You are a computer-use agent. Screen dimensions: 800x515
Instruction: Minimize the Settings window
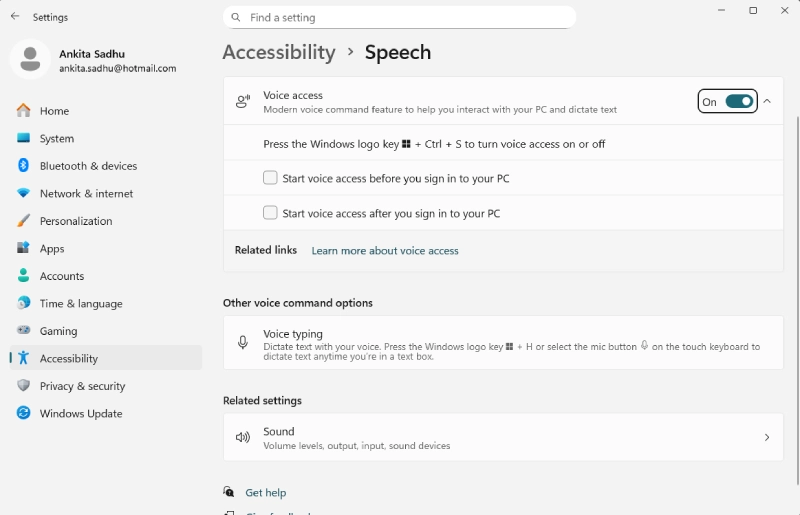pyautogui.click(x=721, y=10)
